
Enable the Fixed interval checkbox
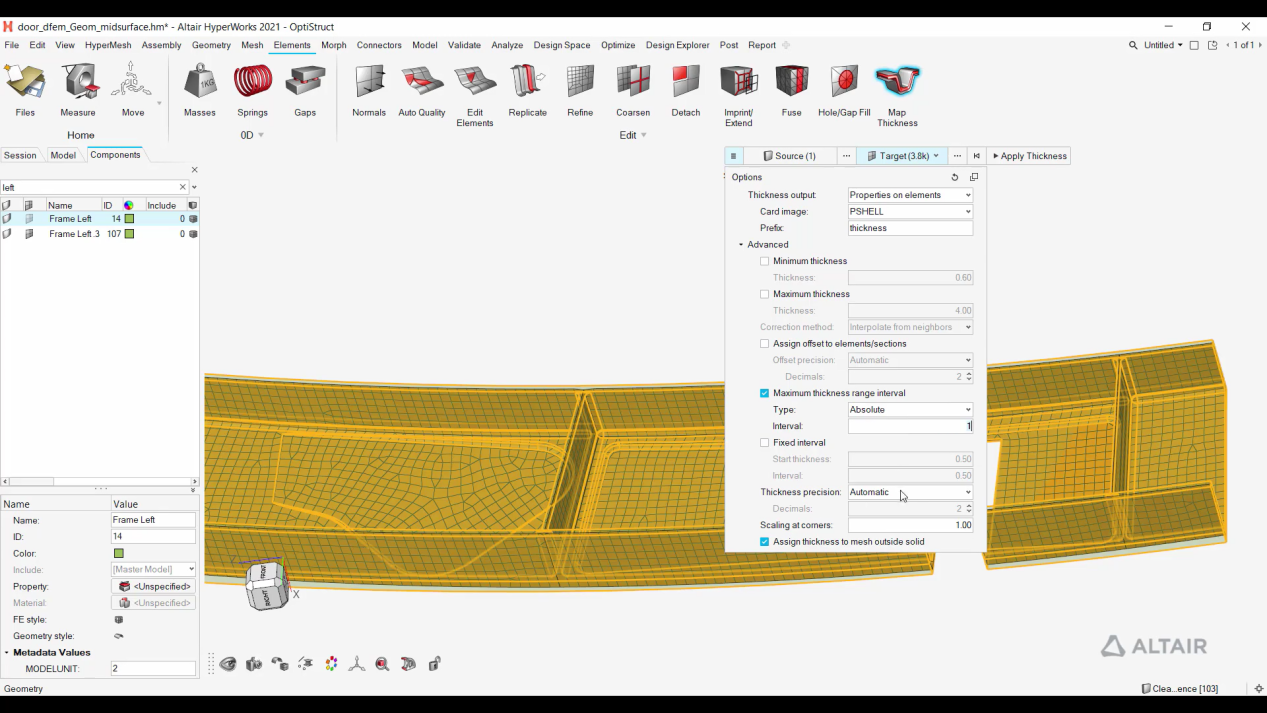point(765,443)
